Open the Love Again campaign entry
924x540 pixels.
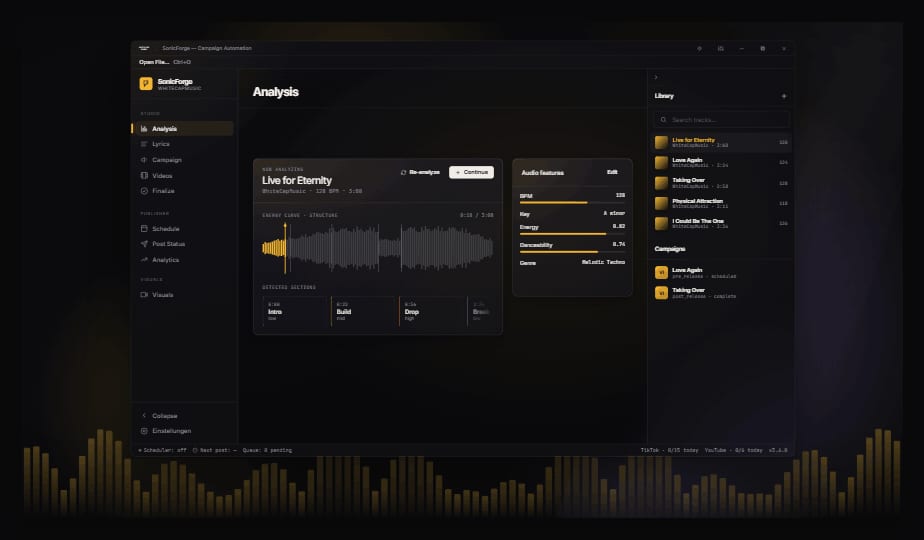[721, 272]
